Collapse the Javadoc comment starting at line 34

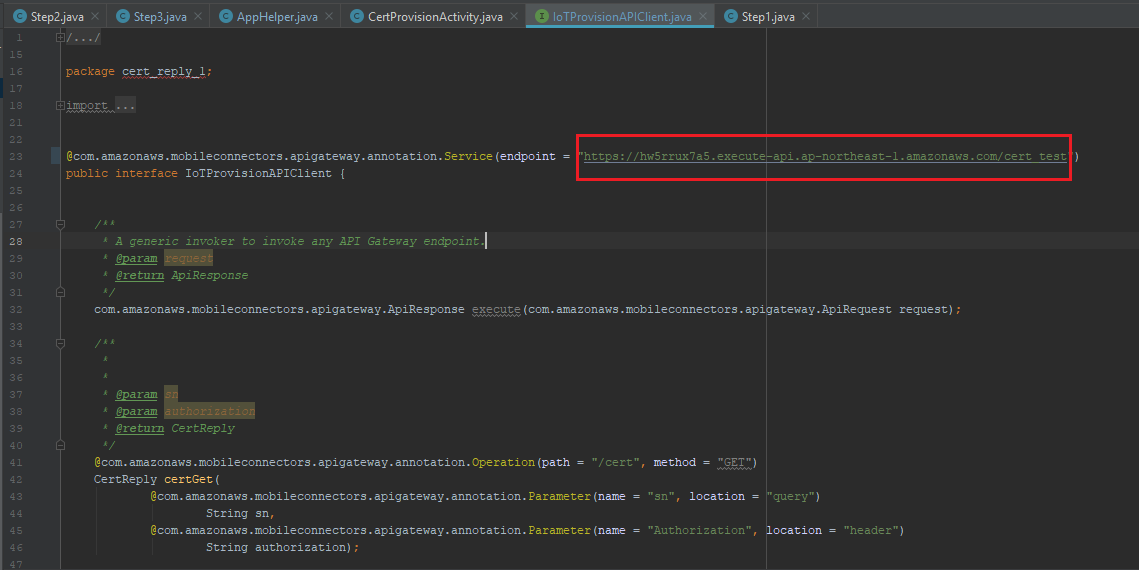tap(60, 343)
